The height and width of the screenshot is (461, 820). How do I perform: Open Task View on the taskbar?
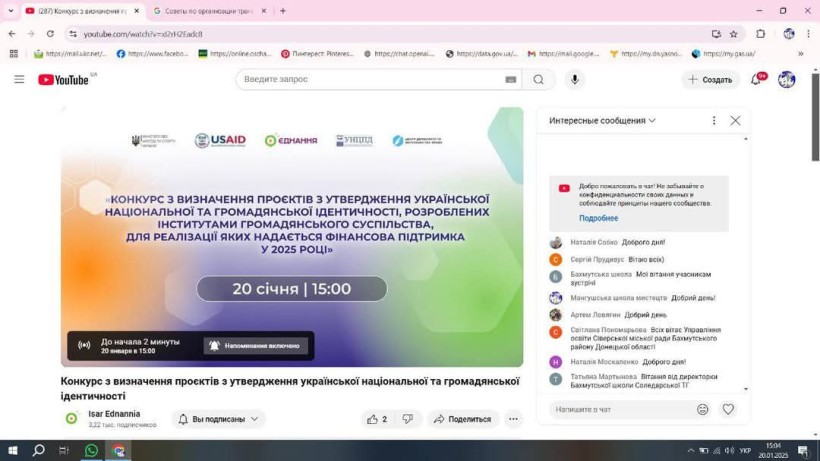[x=64, y=450]
